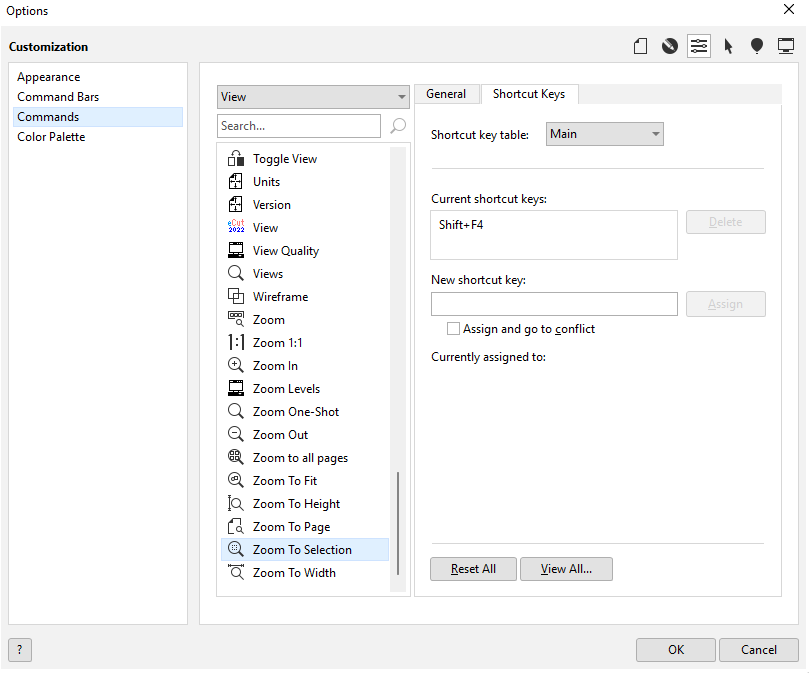Click the help question mark button
Screen dimensions: 809x673
pos(19,650)
